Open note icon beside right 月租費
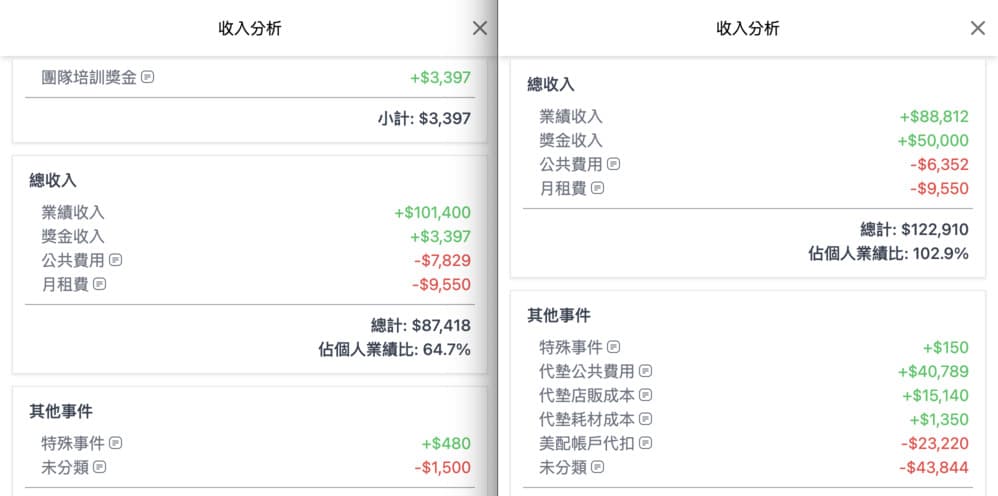 tap(597, 188)
